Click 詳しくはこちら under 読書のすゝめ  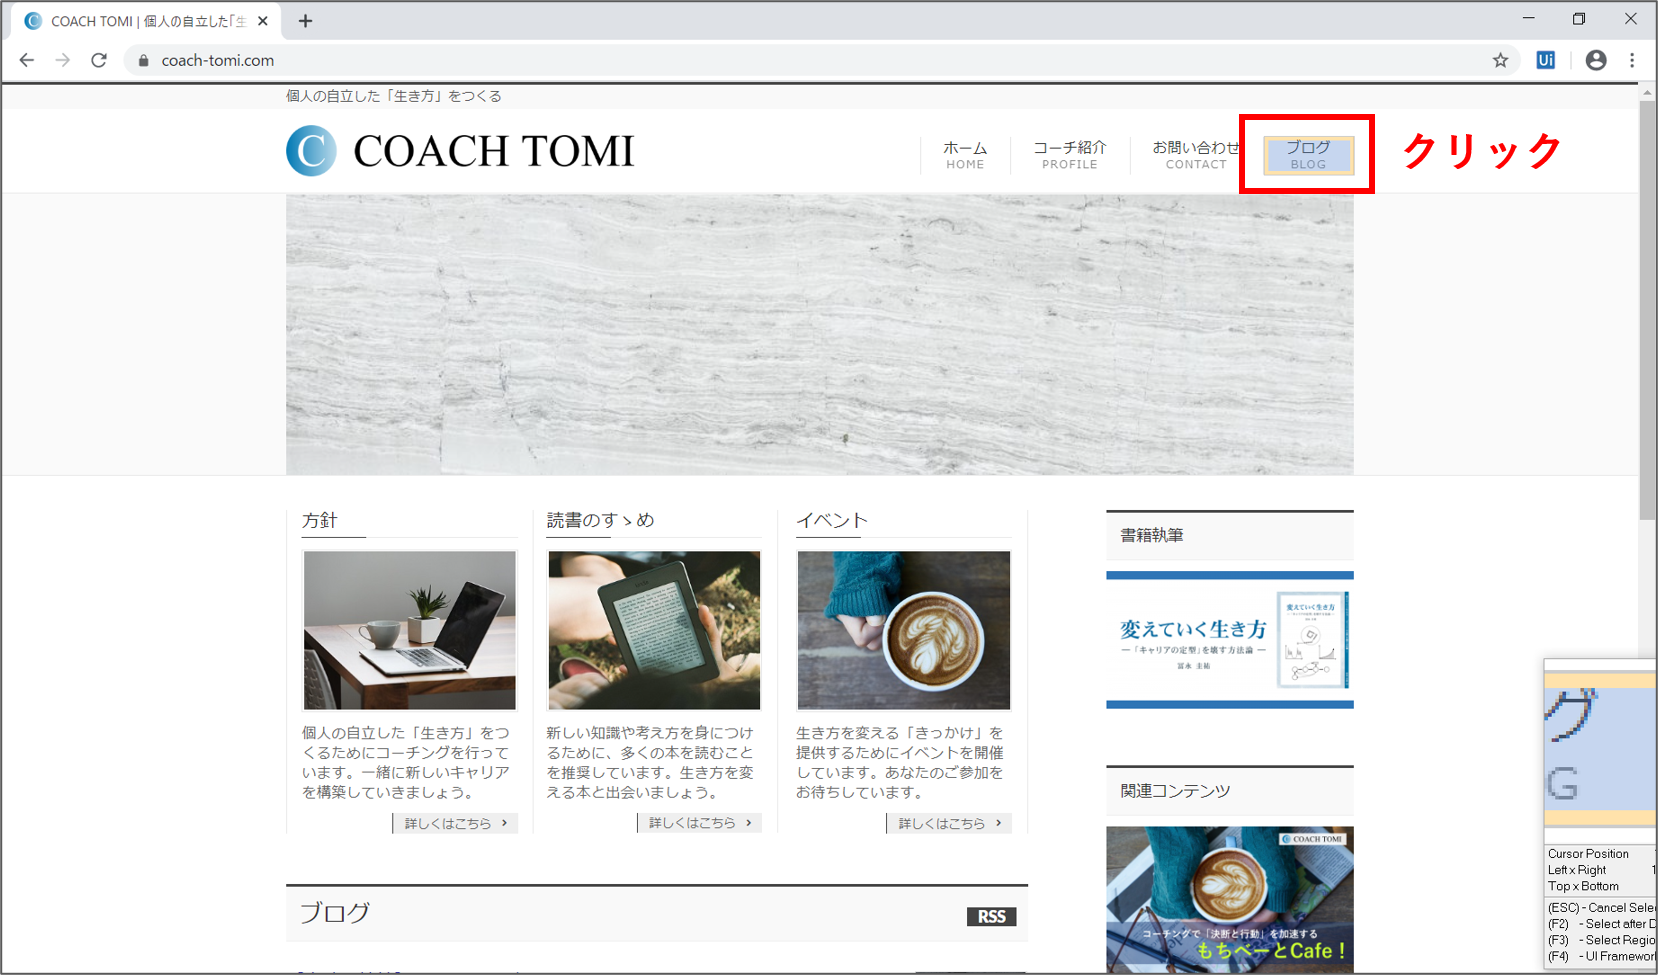699,823
